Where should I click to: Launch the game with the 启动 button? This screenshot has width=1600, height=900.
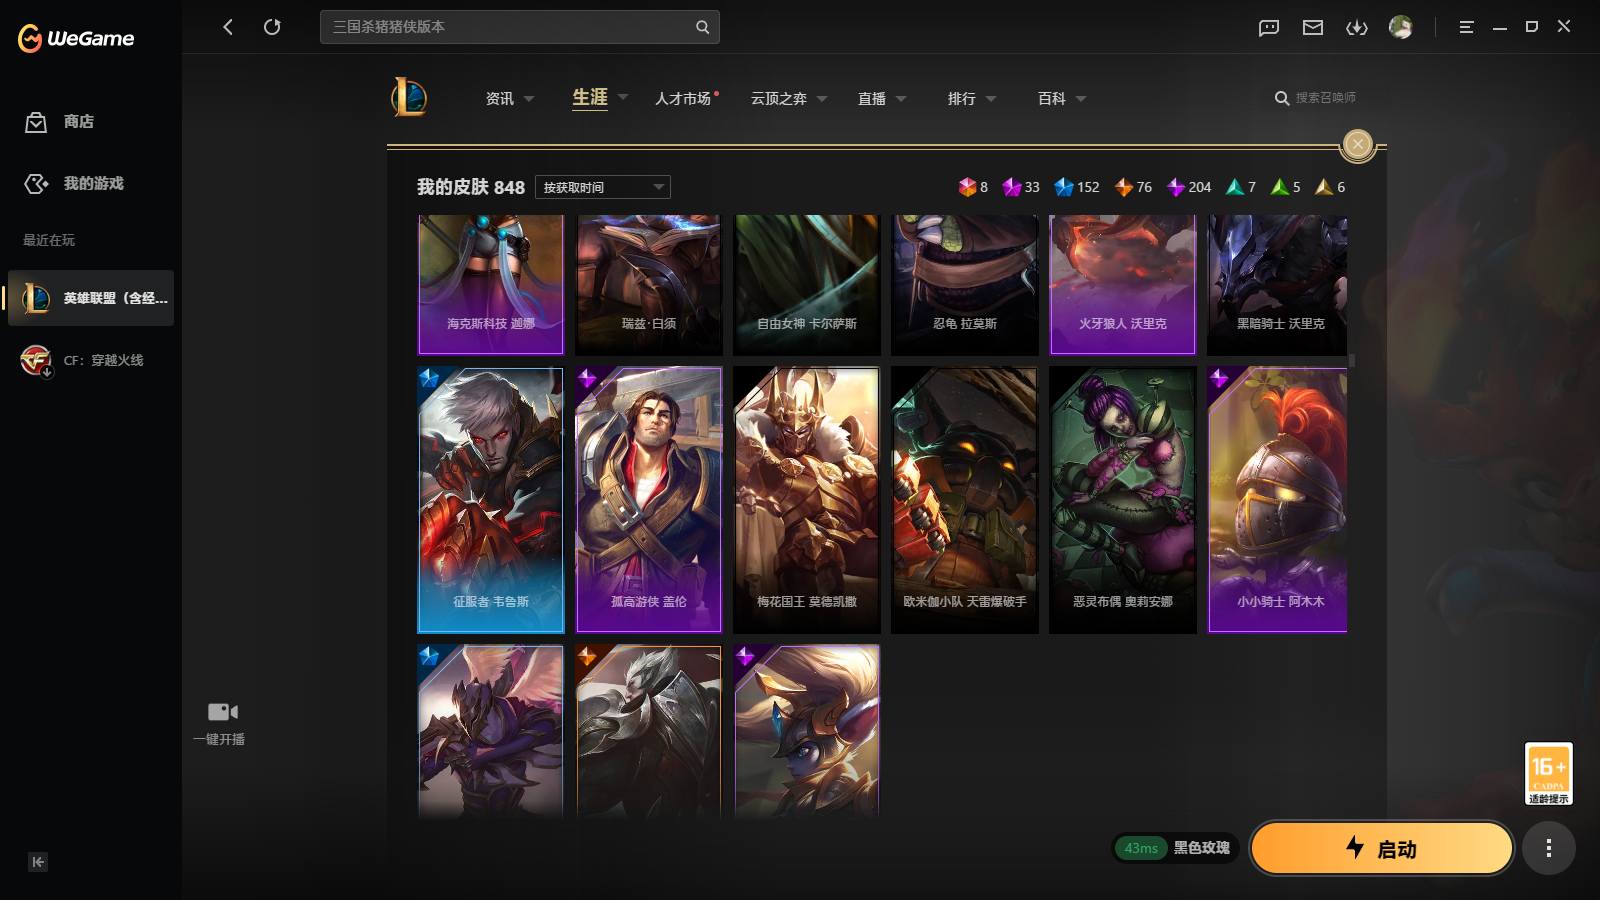click(1381, 849)
